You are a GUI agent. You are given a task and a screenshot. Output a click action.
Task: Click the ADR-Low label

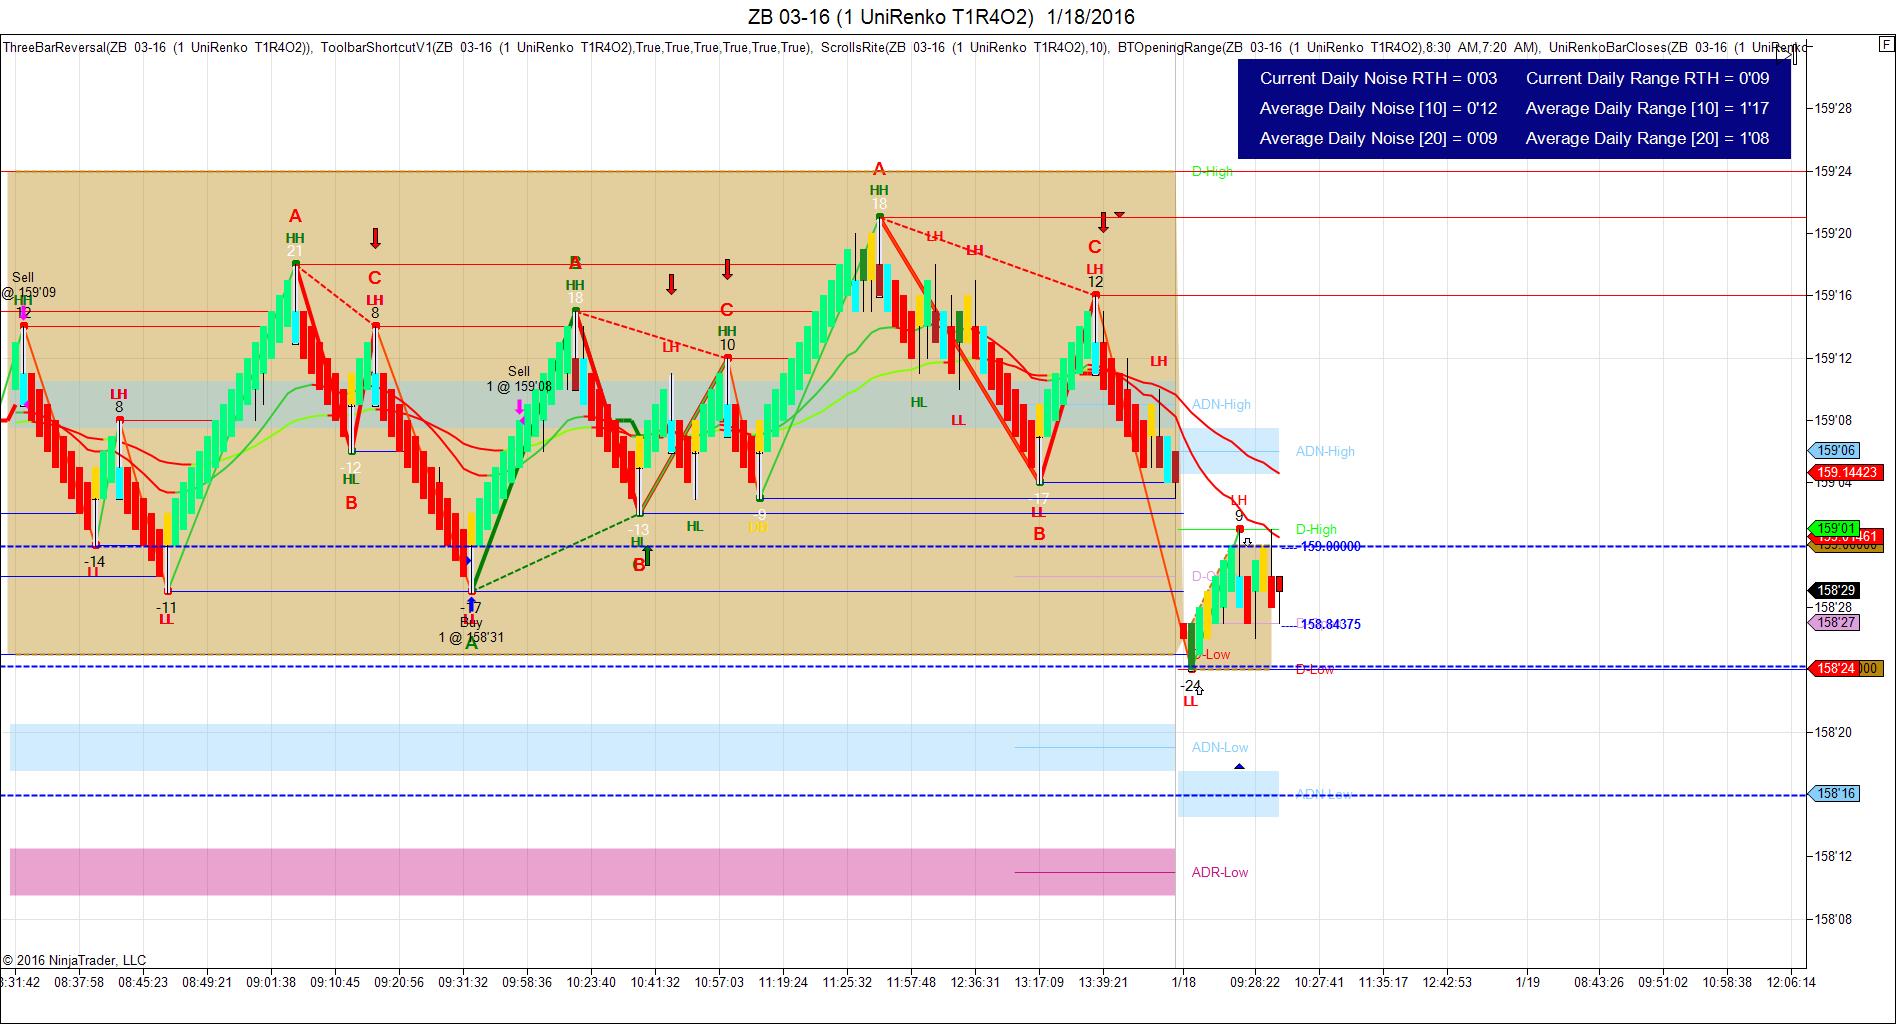click(x=1219, y=872)
